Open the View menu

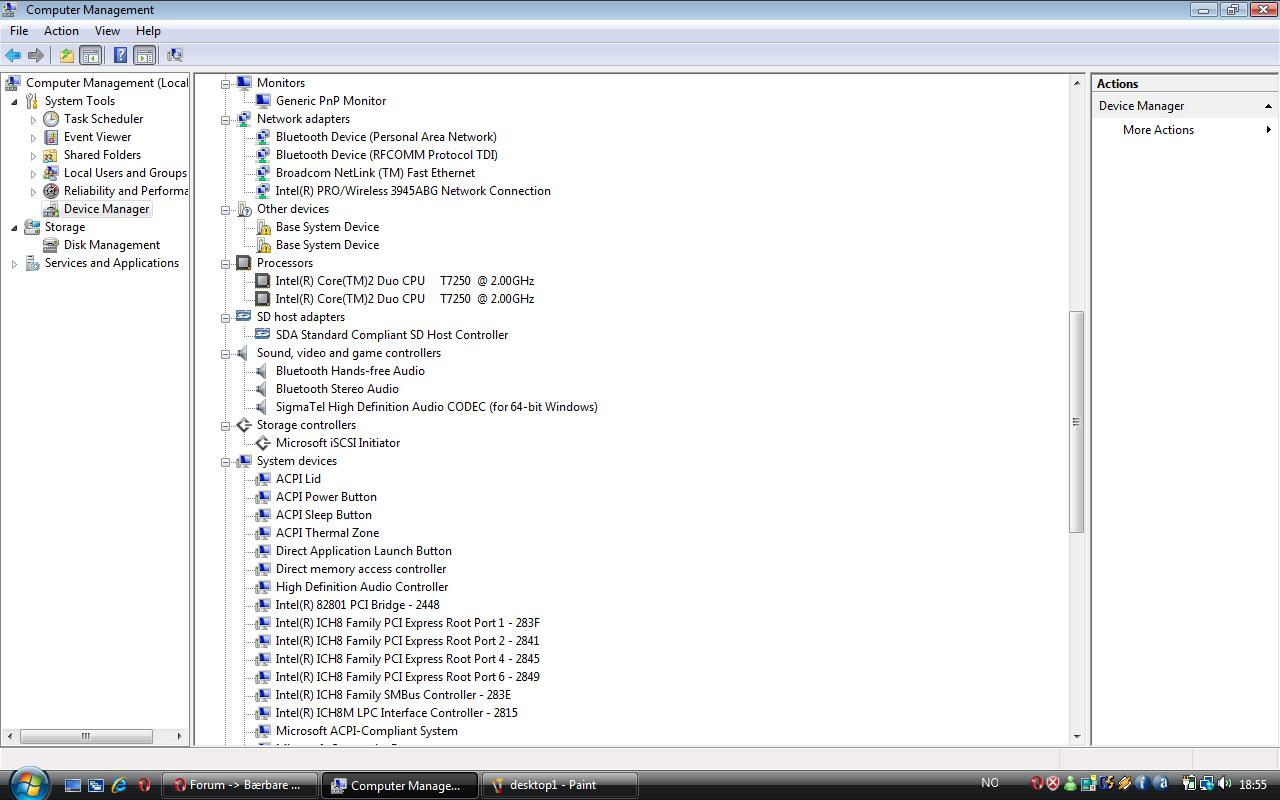(107, 31)
